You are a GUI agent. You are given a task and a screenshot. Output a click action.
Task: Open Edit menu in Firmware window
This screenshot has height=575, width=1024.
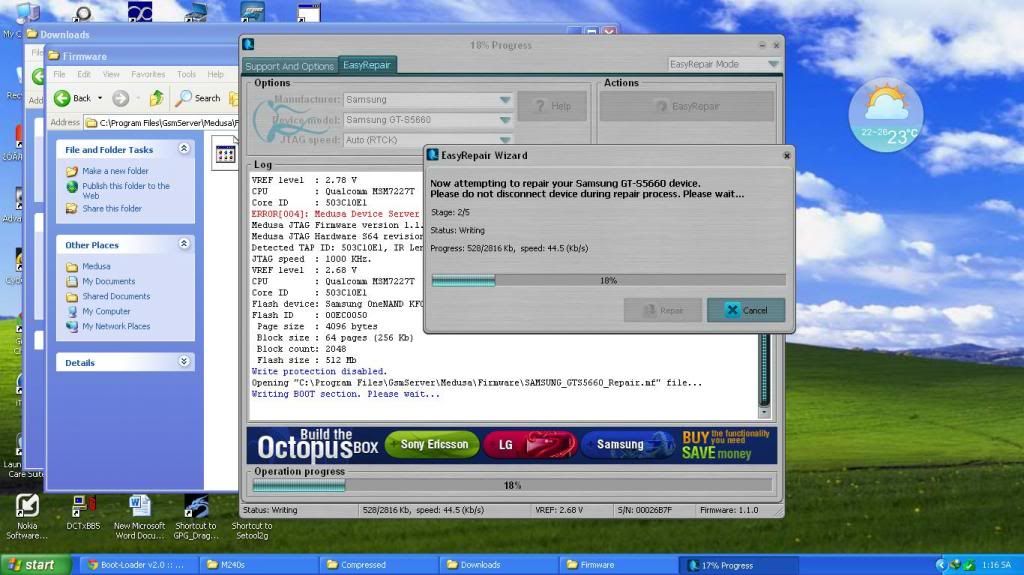[84, 74]
